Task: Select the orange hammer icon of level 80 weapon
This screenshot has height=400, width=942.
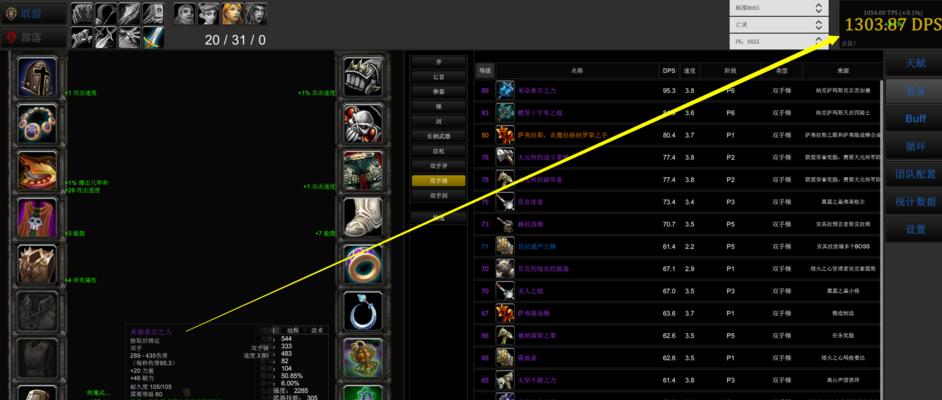Action: (505, 135)
